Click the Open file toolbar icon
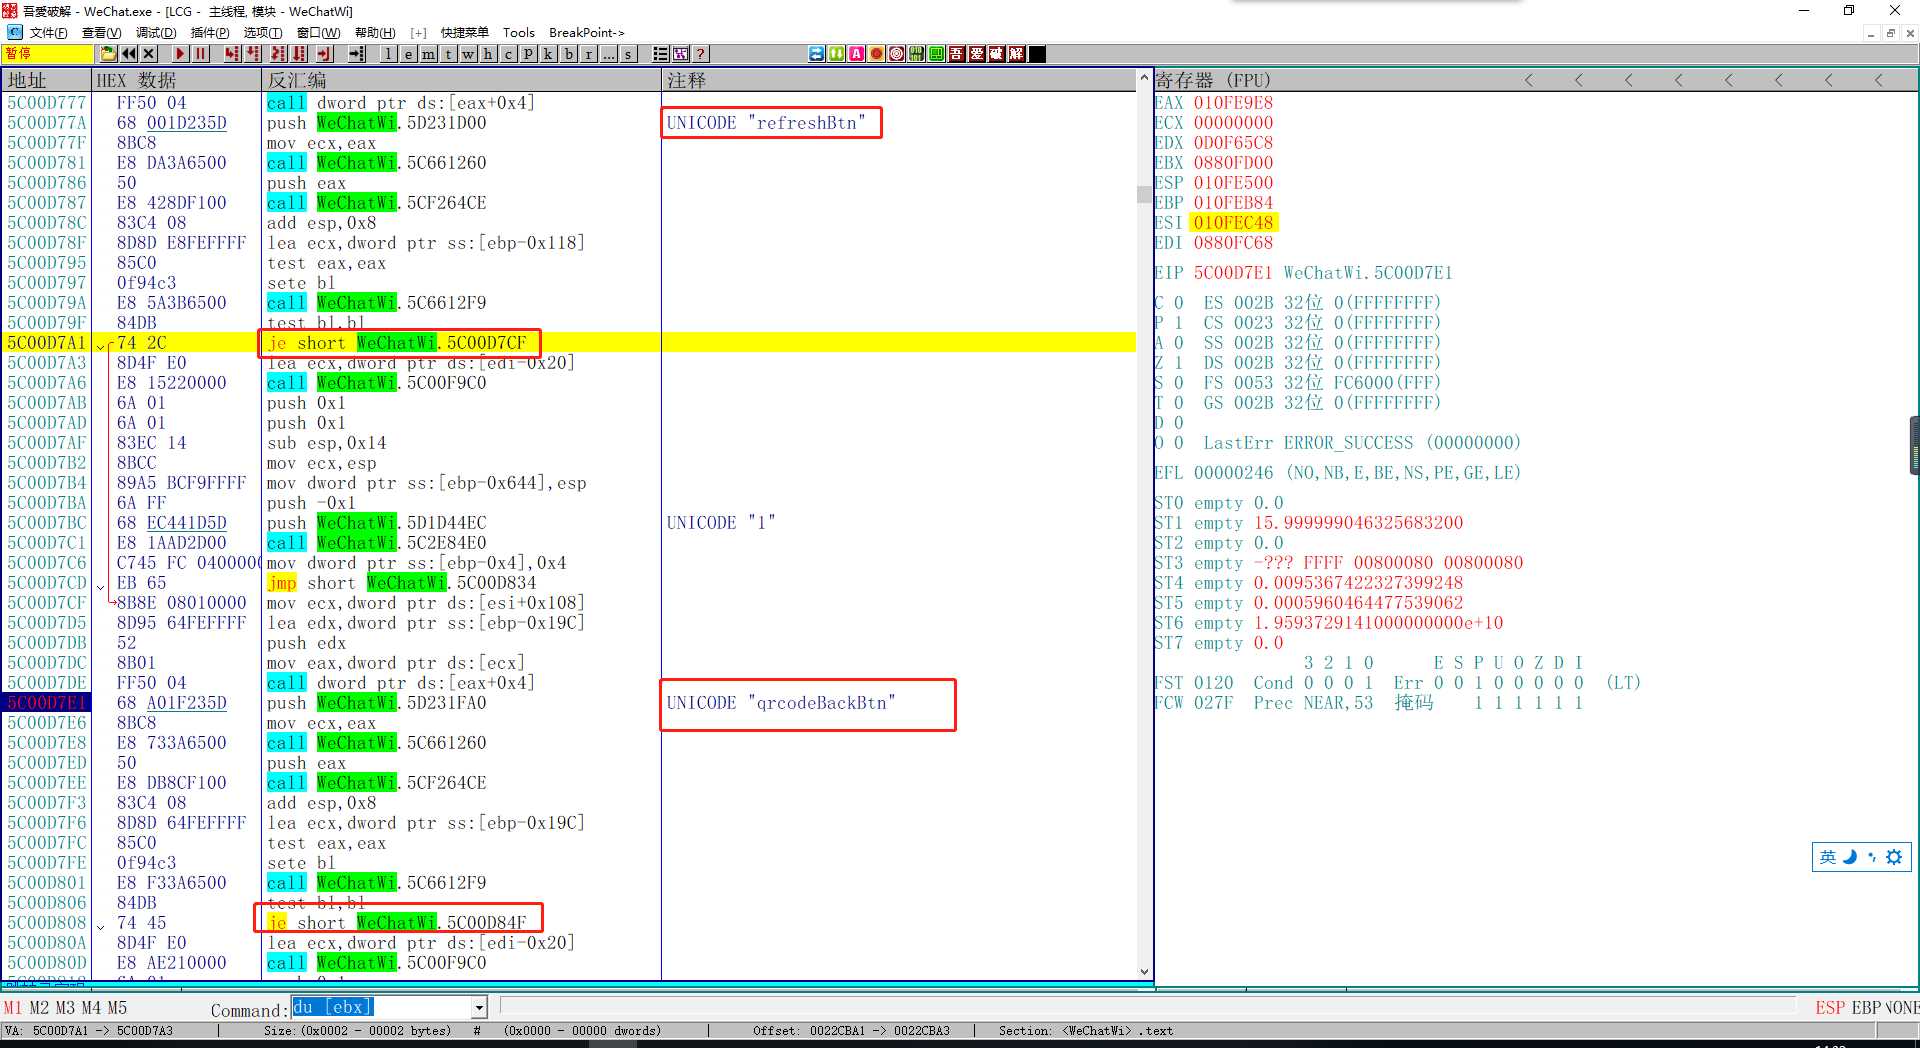 [x=108, y=54]
